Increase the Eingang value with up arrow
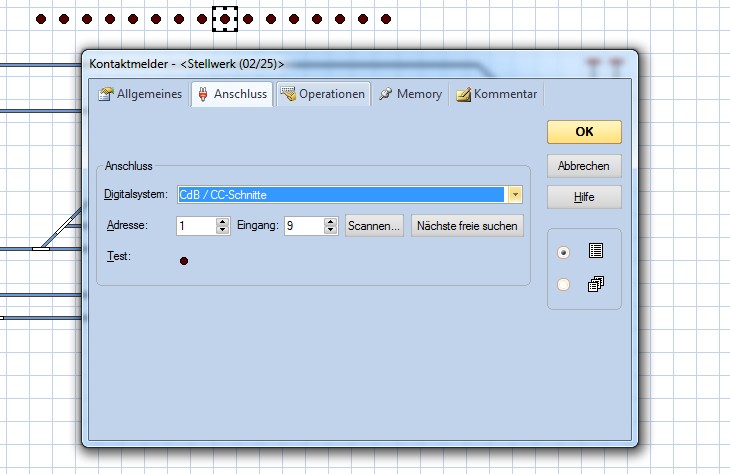 point(331,222)
